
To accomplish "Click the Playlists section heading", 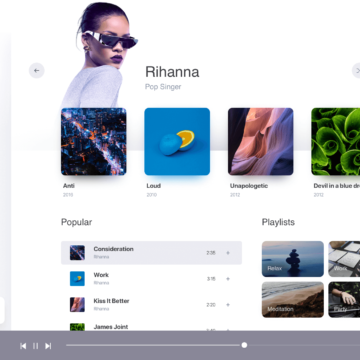I will pos(278,222).
